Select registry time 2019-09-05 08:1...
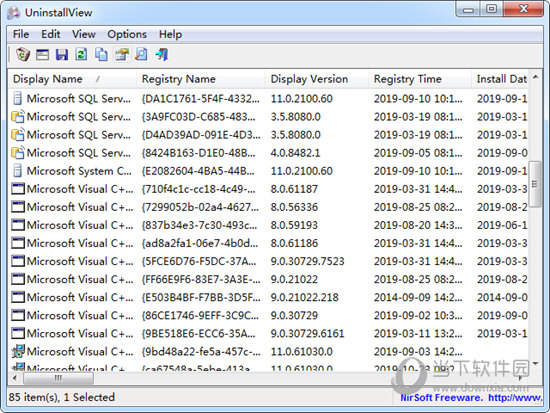550x413 pixels. click(x=418, y=153)
